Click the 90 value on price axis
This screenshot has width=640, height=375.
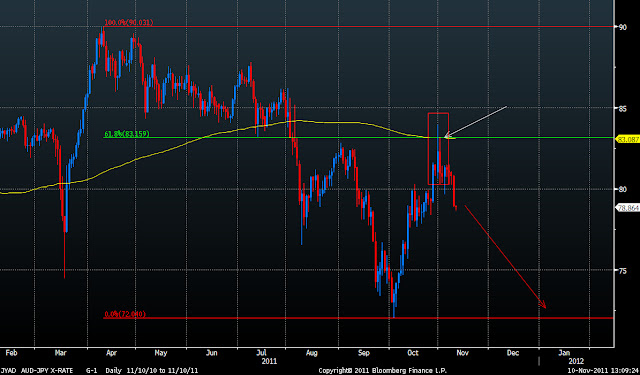pos(622,27)
